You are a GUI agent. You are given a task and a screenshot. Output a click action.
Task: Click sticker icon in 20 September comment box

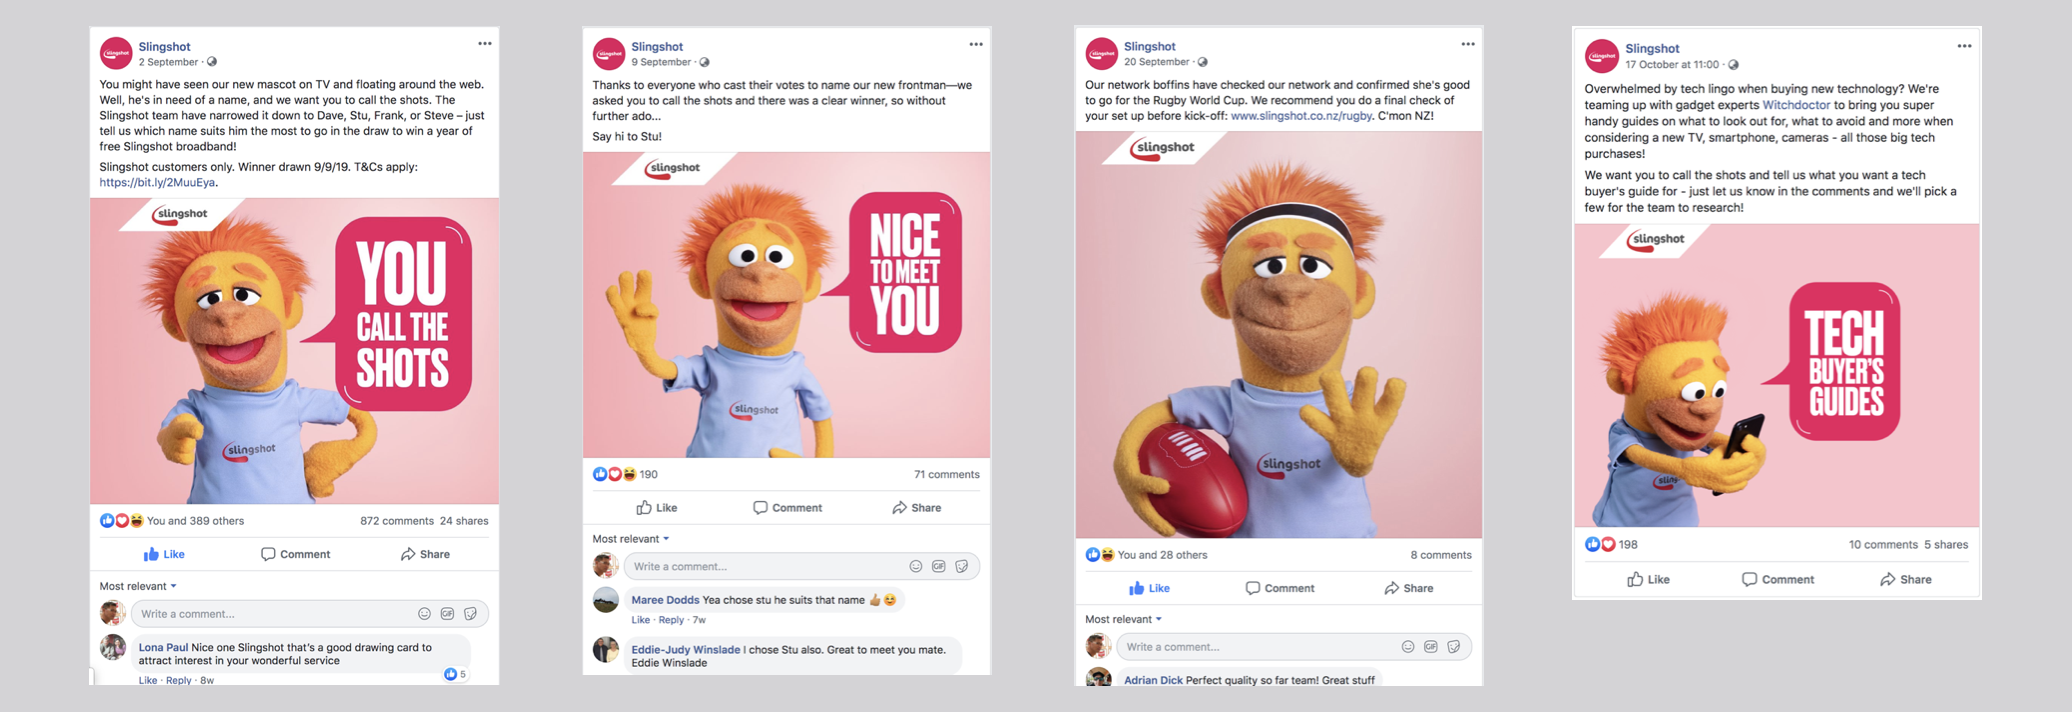tap(1454, 647)
